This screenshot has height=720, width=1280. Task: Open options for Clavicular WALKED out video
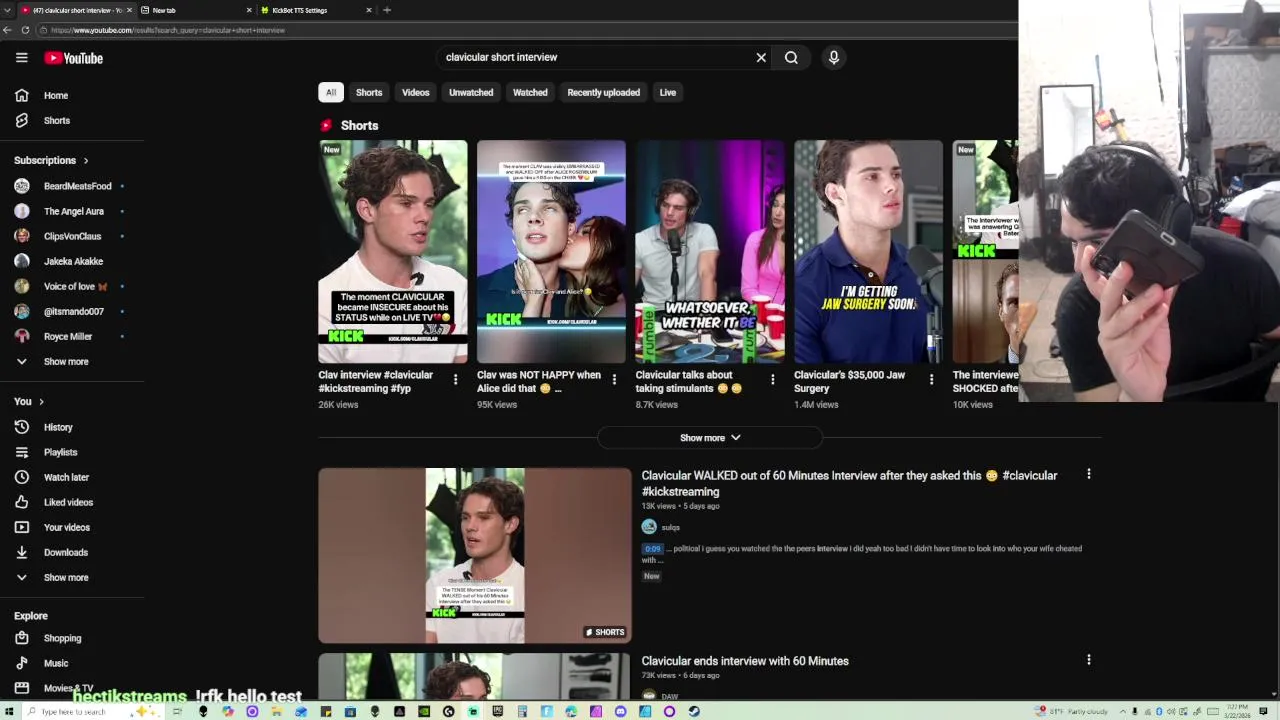[1089, 474]
